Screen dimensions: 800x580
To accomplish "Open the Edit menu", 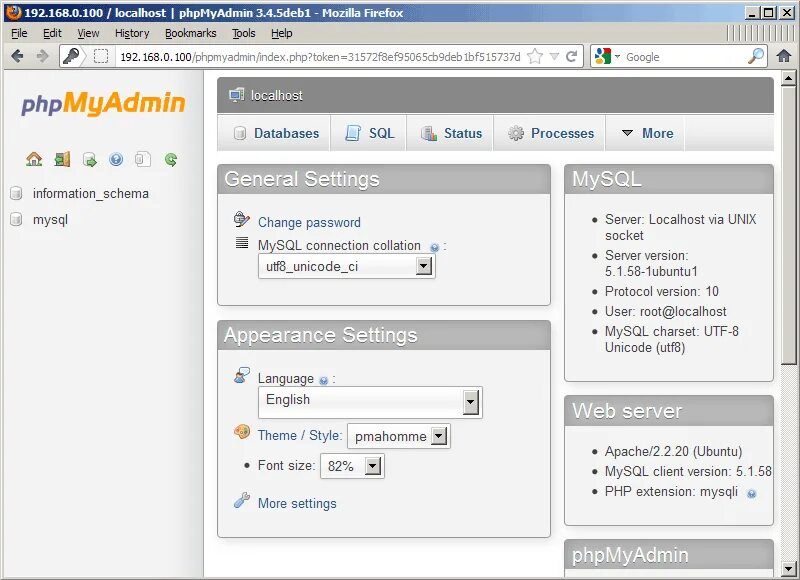I will tap(52, 33).
